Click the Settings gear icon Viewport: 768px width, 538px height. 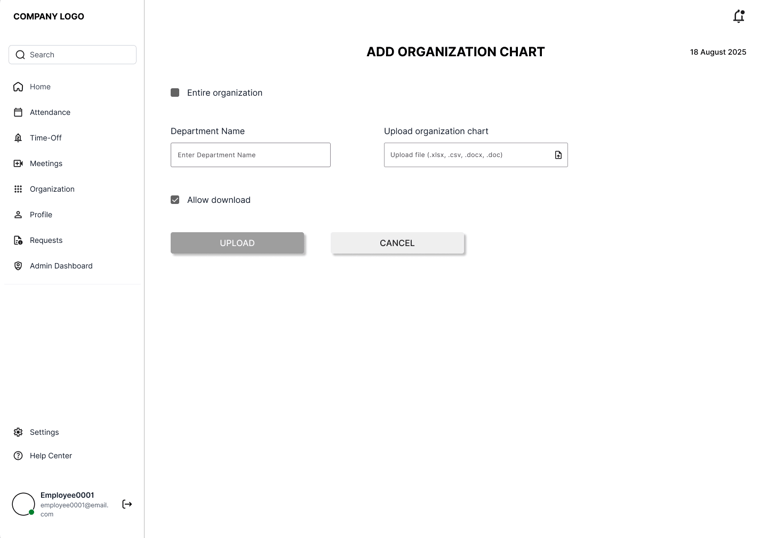click(18, 432)
